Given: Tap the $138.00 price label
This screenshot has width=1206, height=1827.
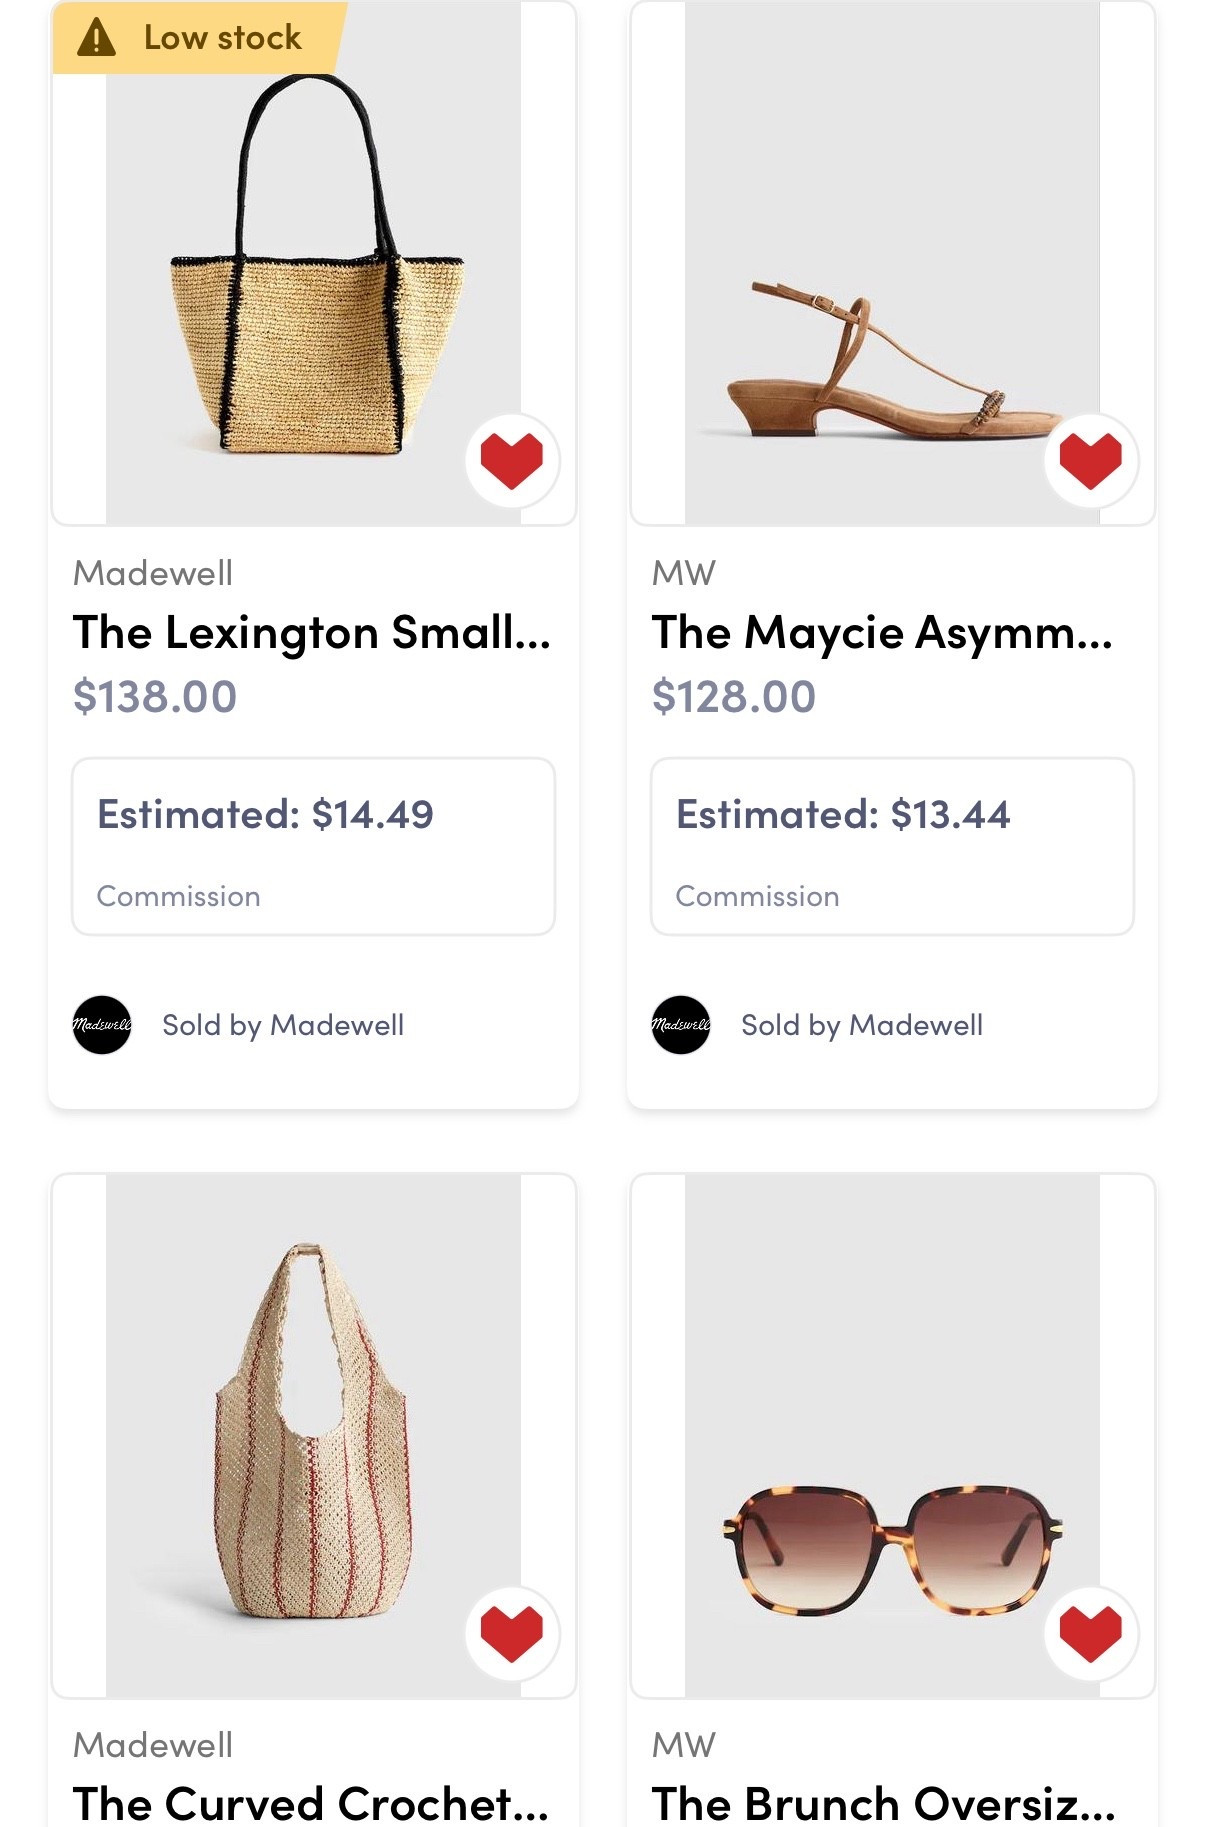Looking at the screenshot, I should [155, 697].
